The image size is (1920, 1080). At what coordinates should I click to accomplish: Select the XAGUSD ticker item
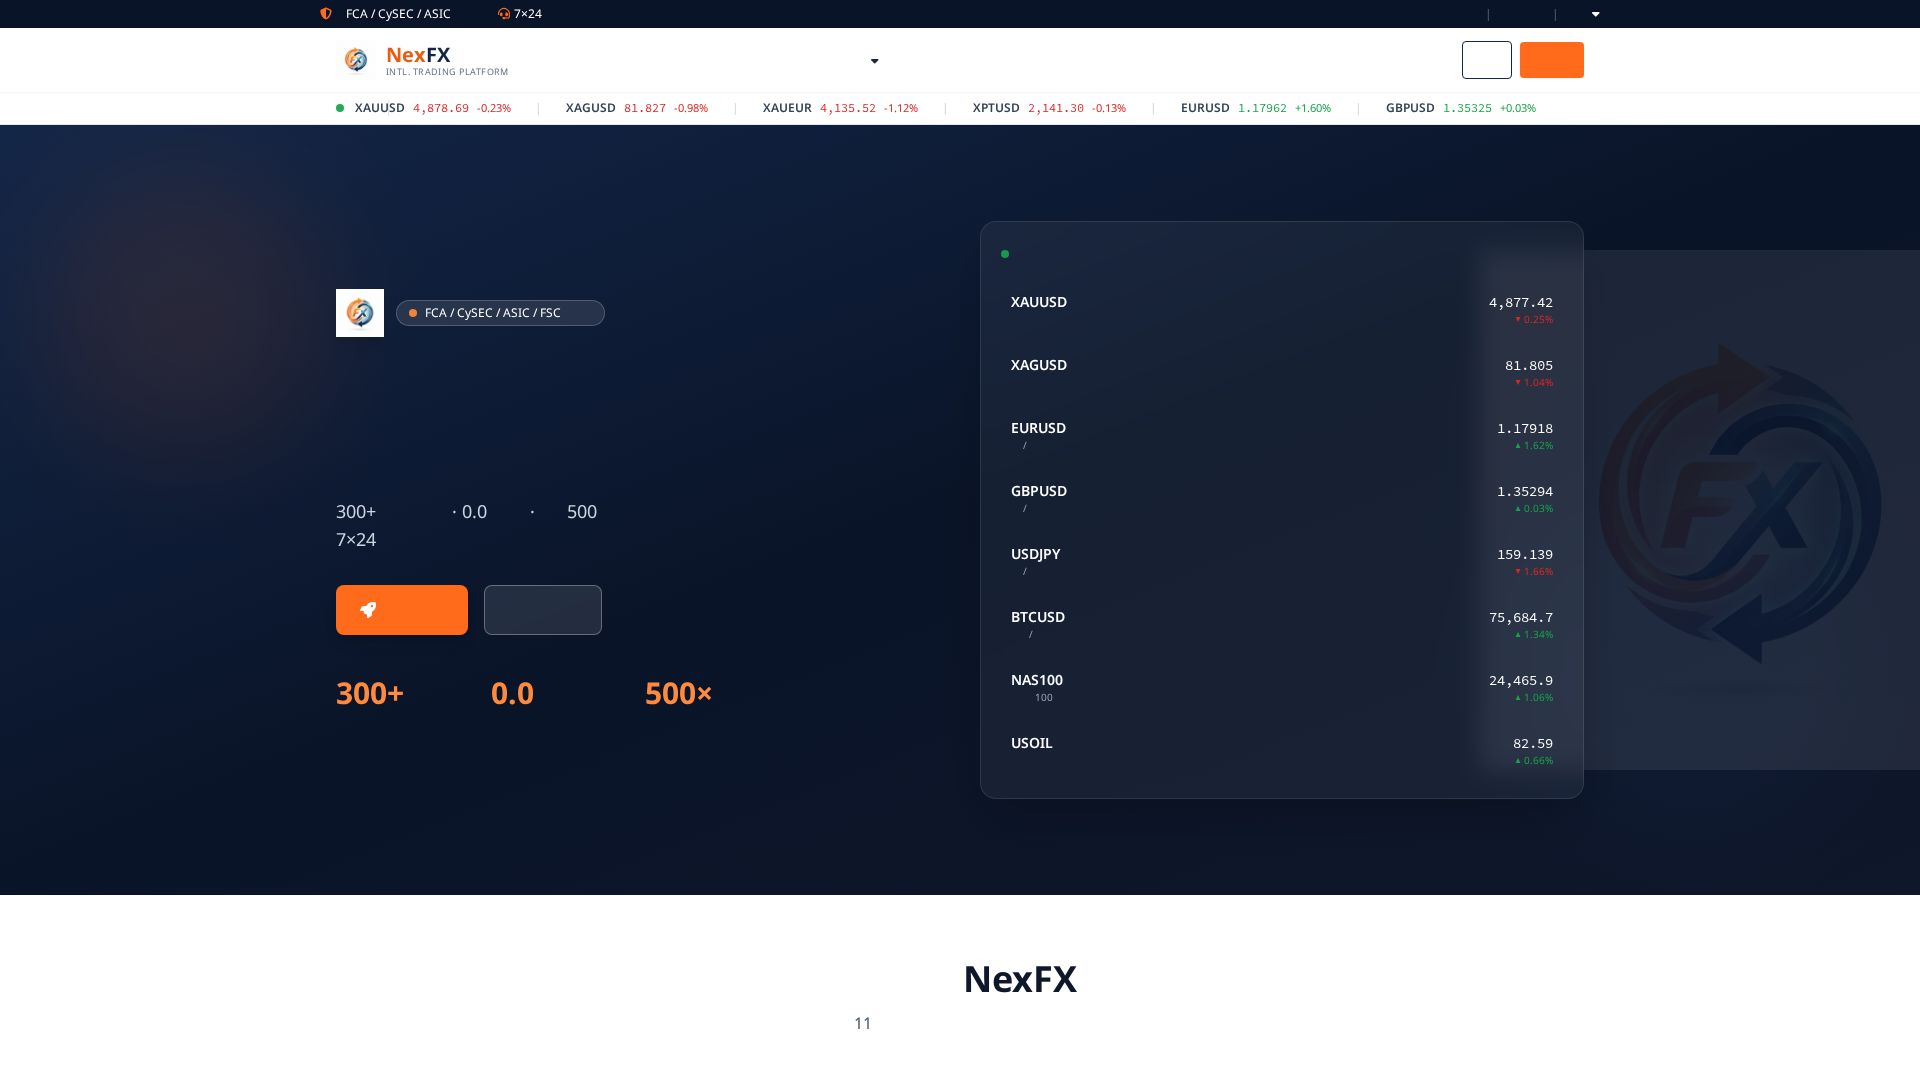click(x=637, y=108)
